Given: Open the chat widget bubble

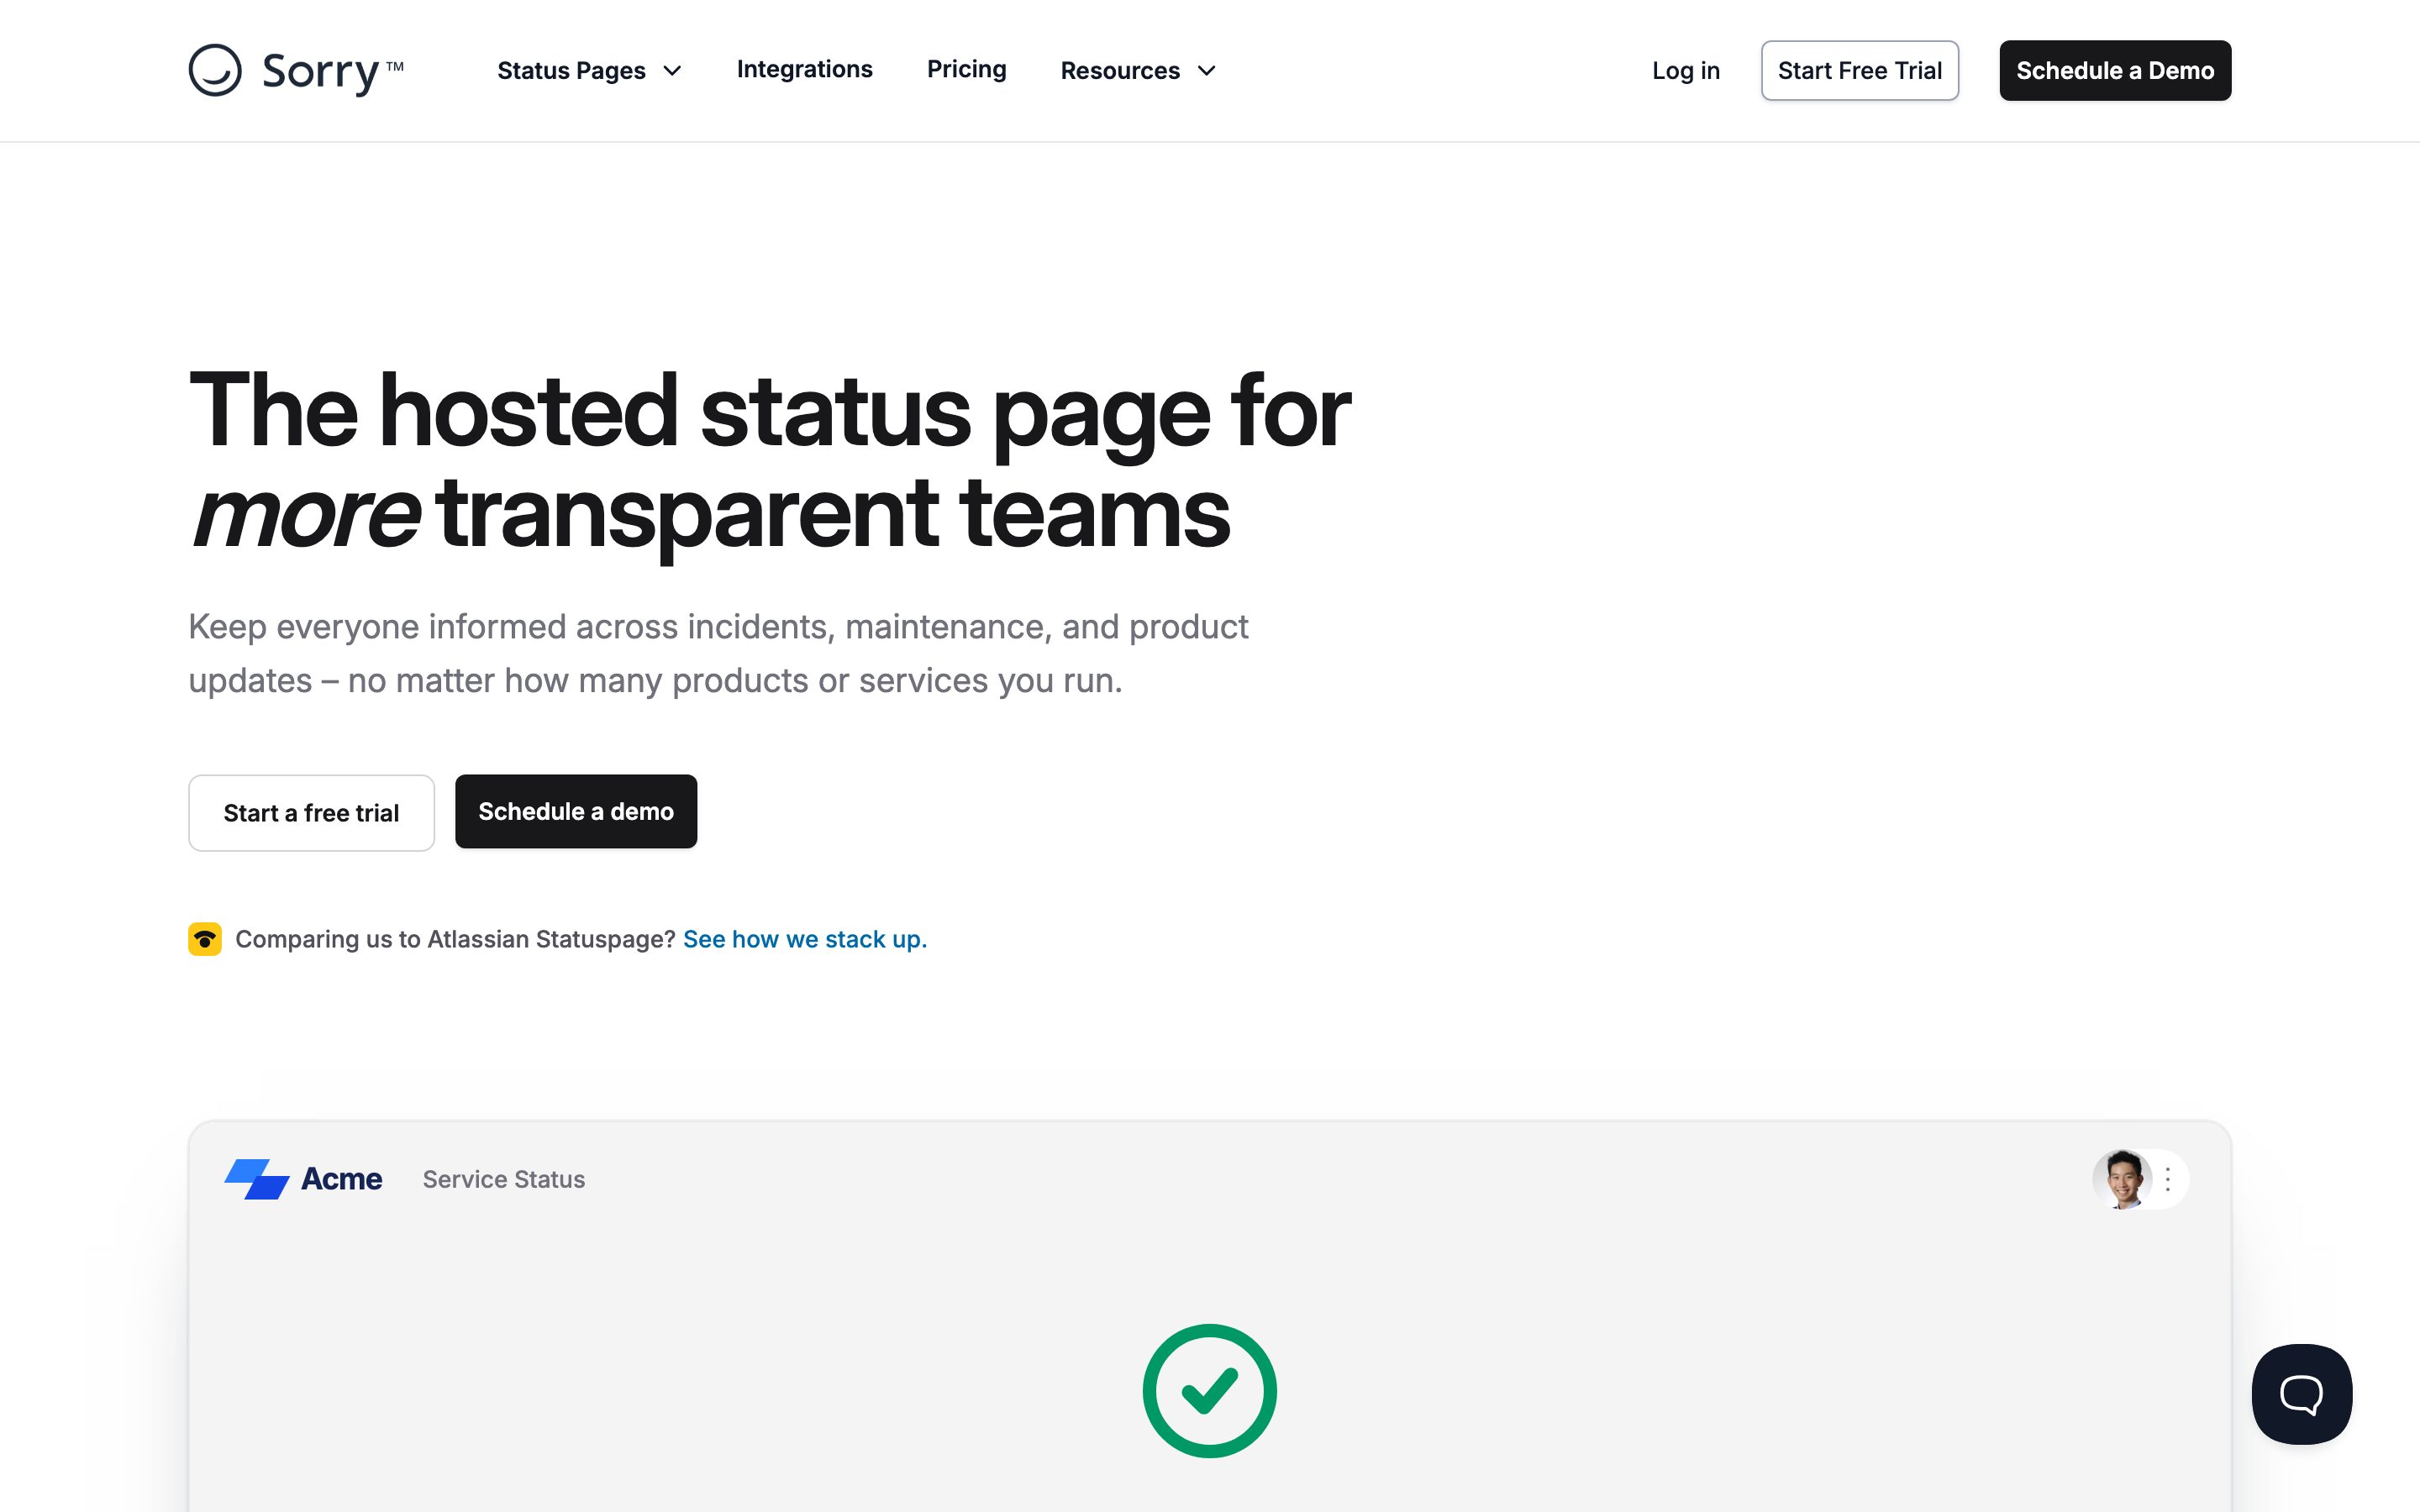Looking at the screenshot, I should (2301, 1393).
